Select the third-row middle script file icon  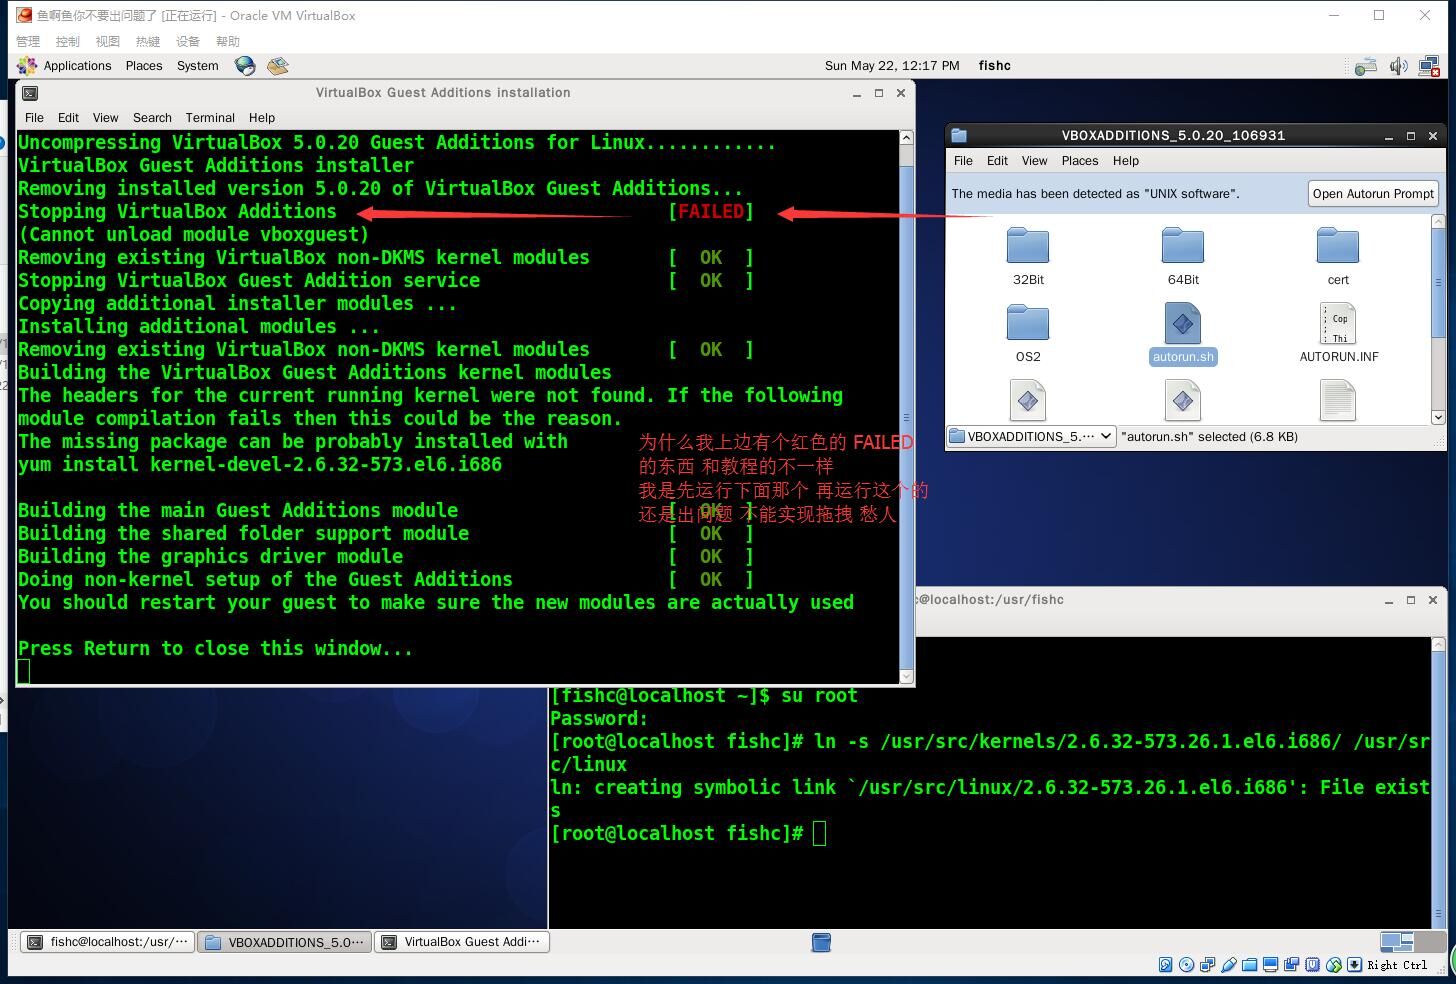pyautogui.click(x=1183, y=400)
